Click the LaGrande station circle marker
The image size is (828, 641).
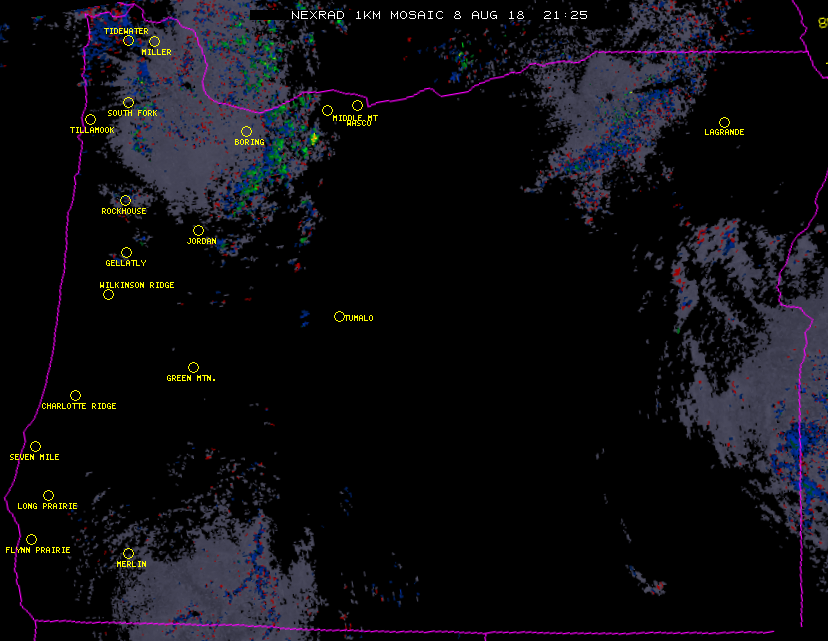coord(724,122)
